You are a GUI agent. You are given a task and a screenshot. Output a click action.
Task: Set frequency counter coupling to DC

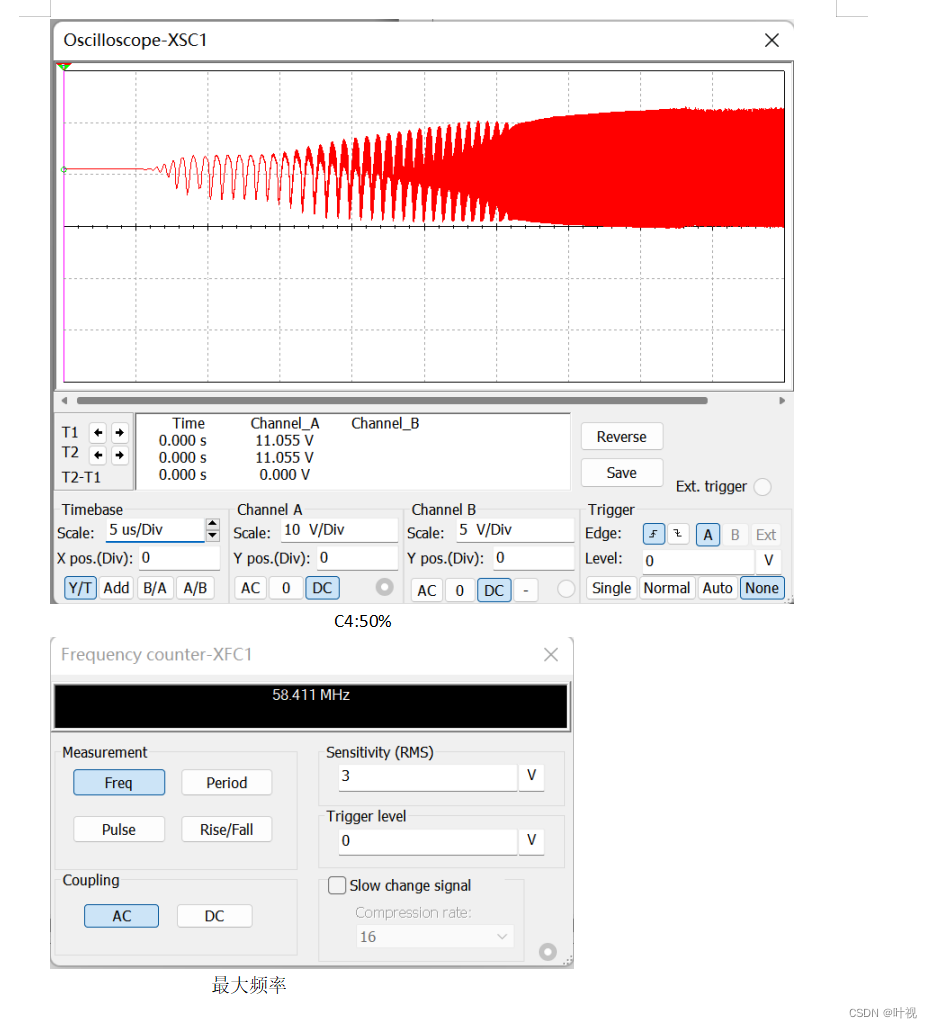pyautogui.click(x=214, y=916)
